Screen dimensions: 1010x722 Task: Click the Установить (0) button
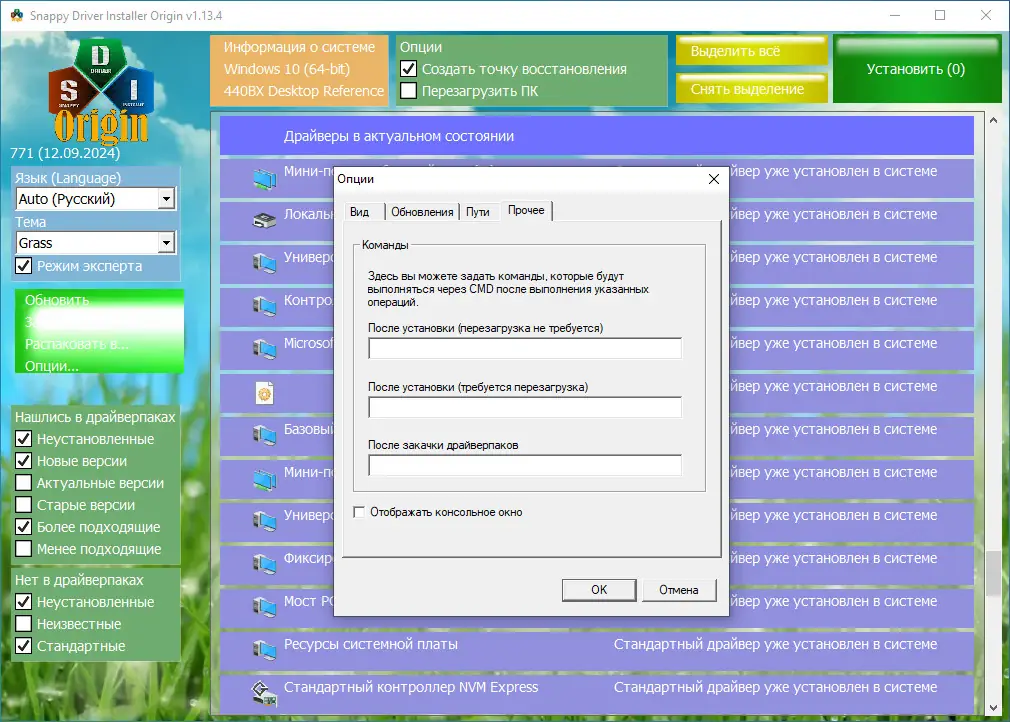[917, 69]
